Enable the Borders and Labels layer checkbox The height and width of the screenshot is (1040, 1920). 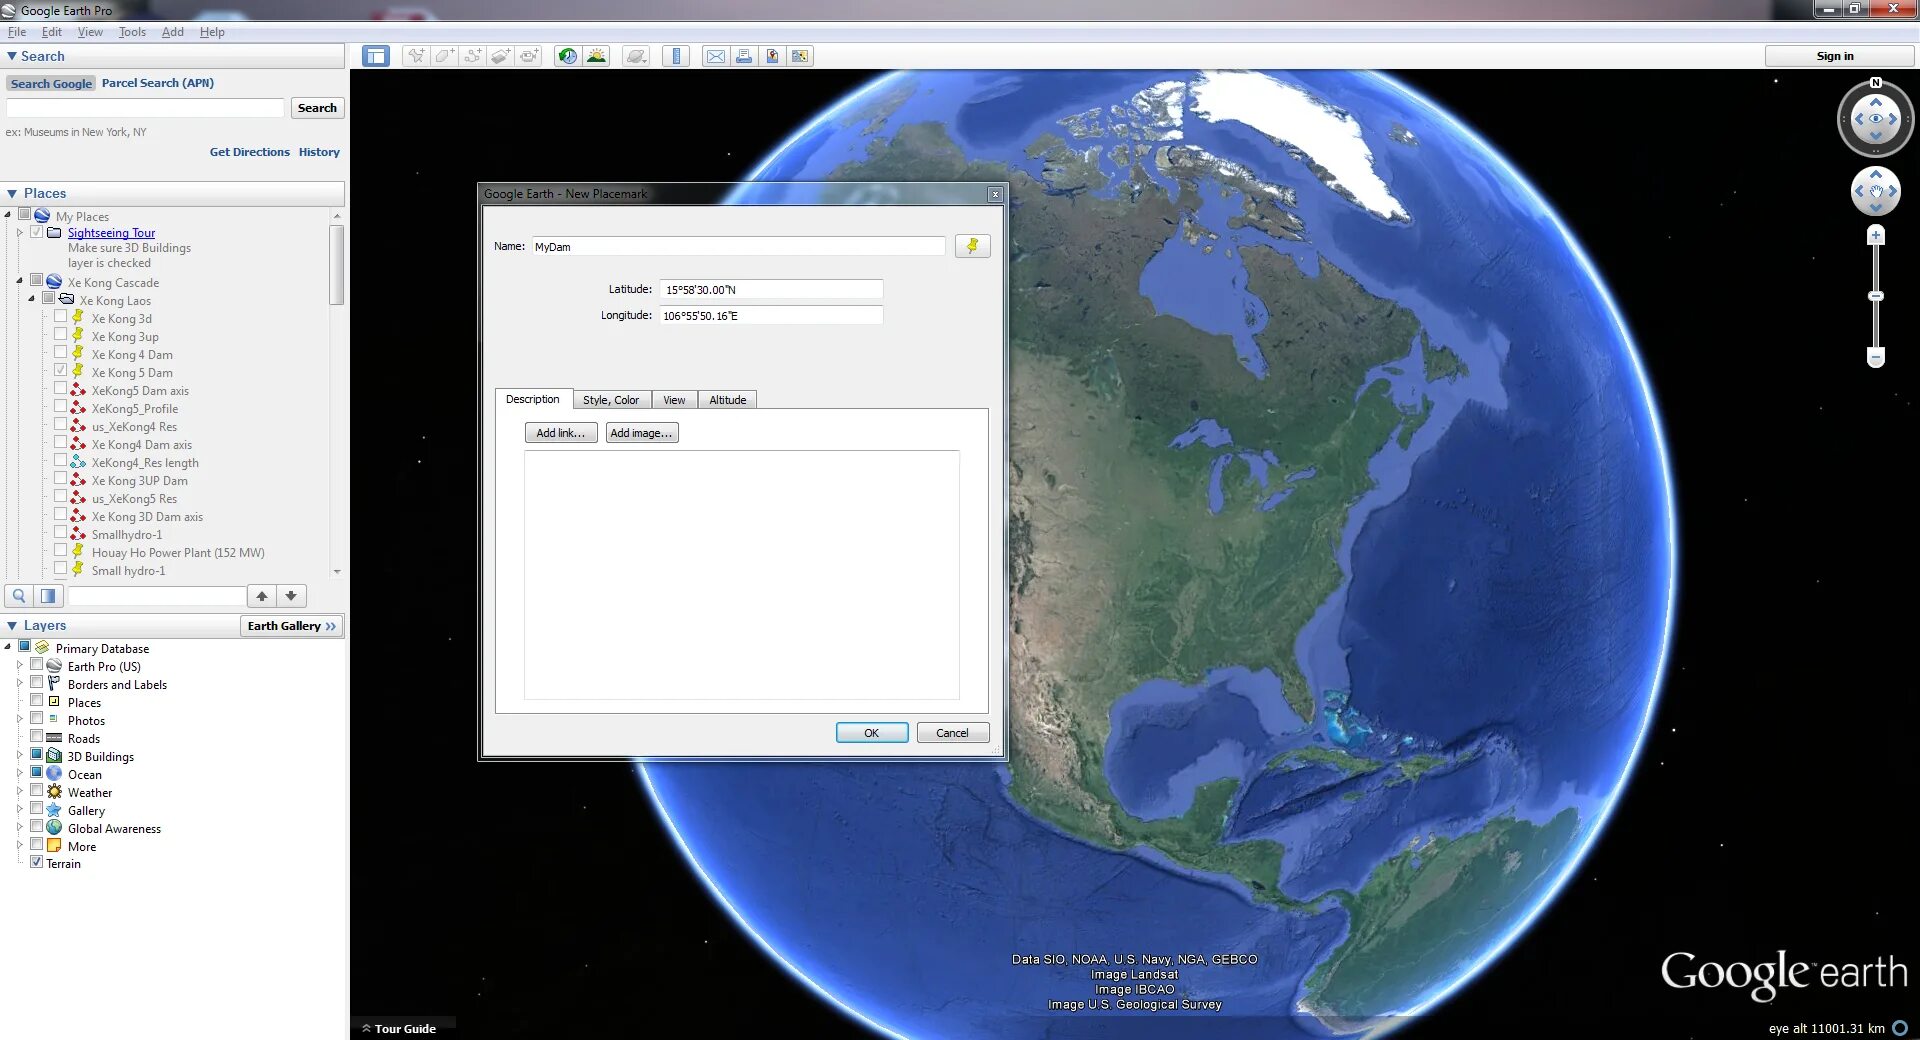click(36, 683)
